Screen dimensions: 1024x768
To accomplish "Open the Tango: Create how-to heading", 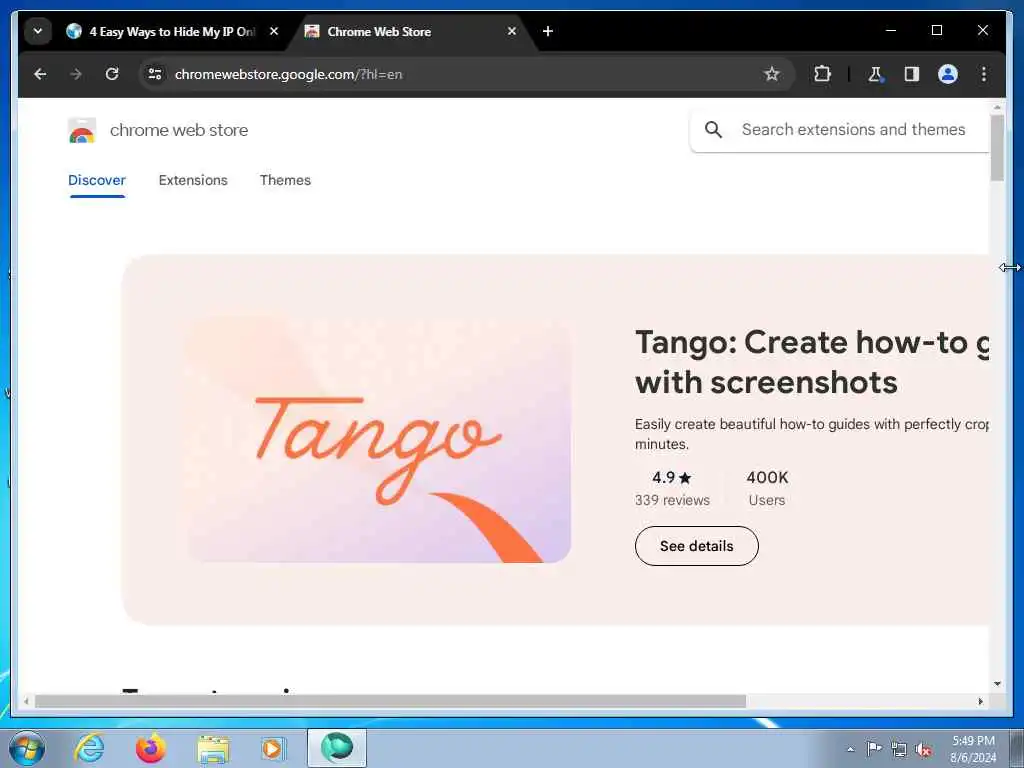I will (x=812, y=362).
